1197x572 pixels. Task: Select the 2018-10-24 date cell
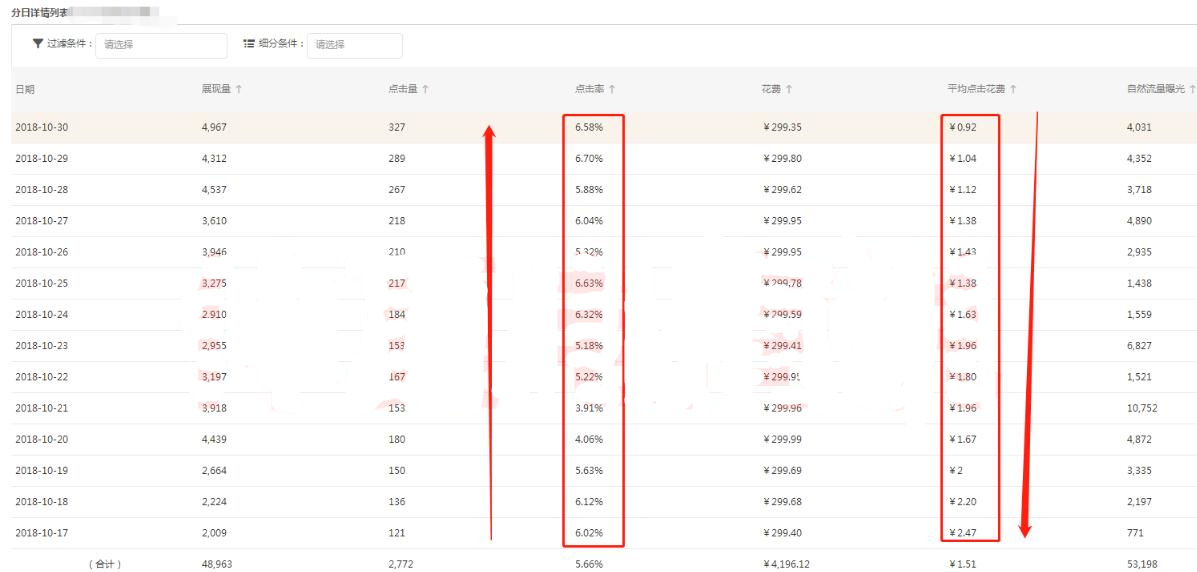point(42,315)
